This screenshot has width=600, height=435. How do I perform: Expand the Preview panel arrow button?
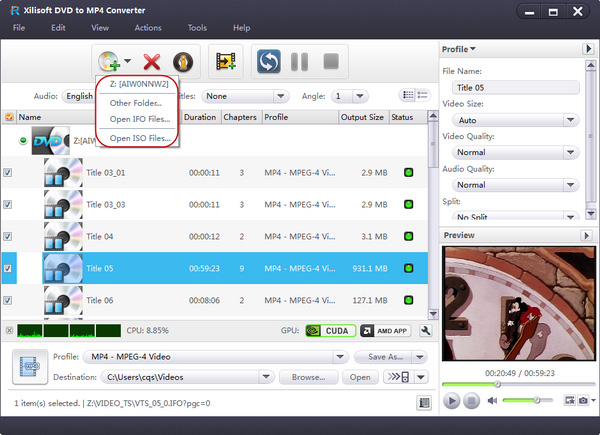(x=586, y=235)
